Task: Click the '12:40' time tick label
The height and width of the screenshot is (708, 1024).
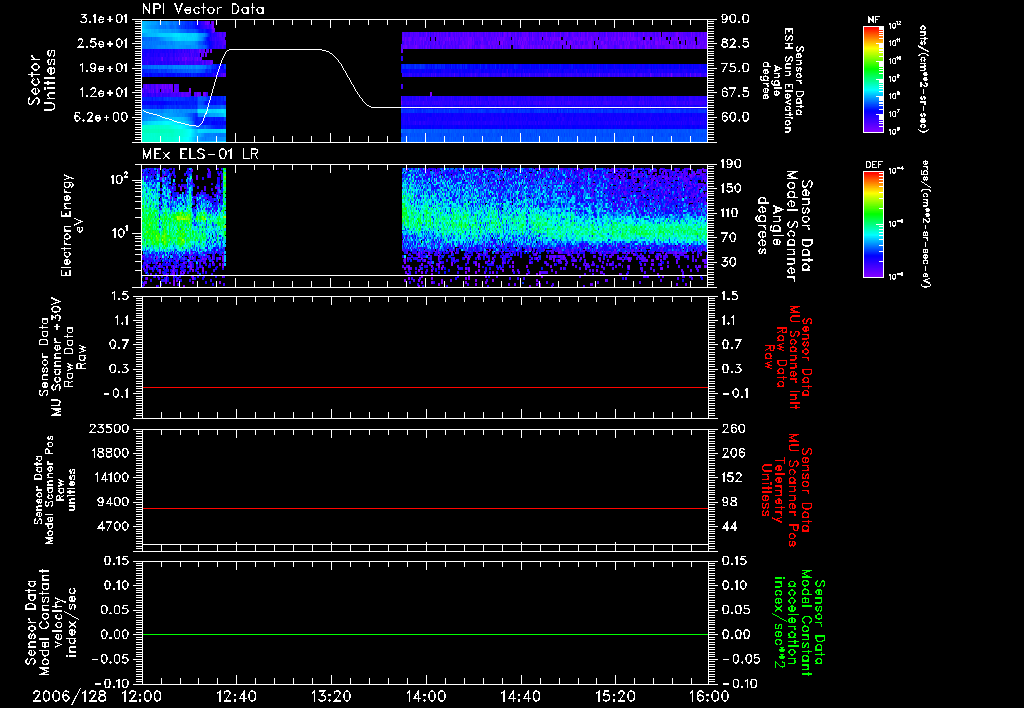Action: pyautogui.click(x=236, y=697)
